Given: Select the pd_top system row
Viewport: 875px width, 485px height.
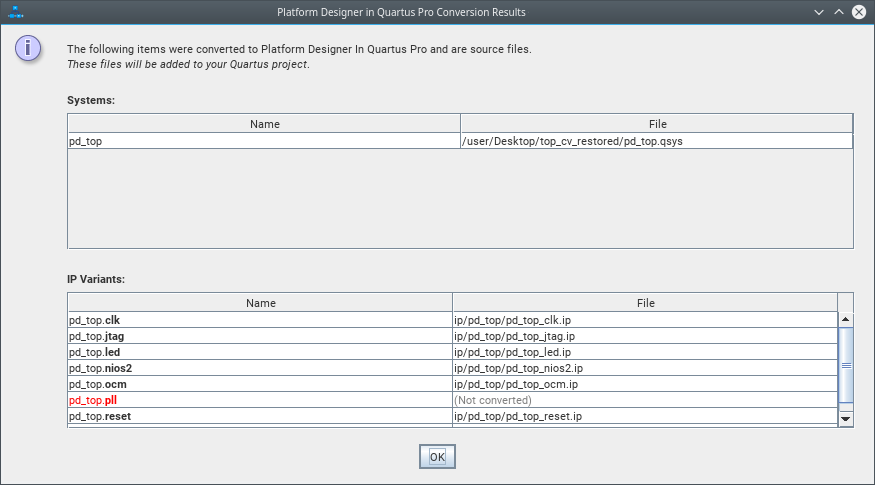Looking at the screenshot, I should (263, 141).
